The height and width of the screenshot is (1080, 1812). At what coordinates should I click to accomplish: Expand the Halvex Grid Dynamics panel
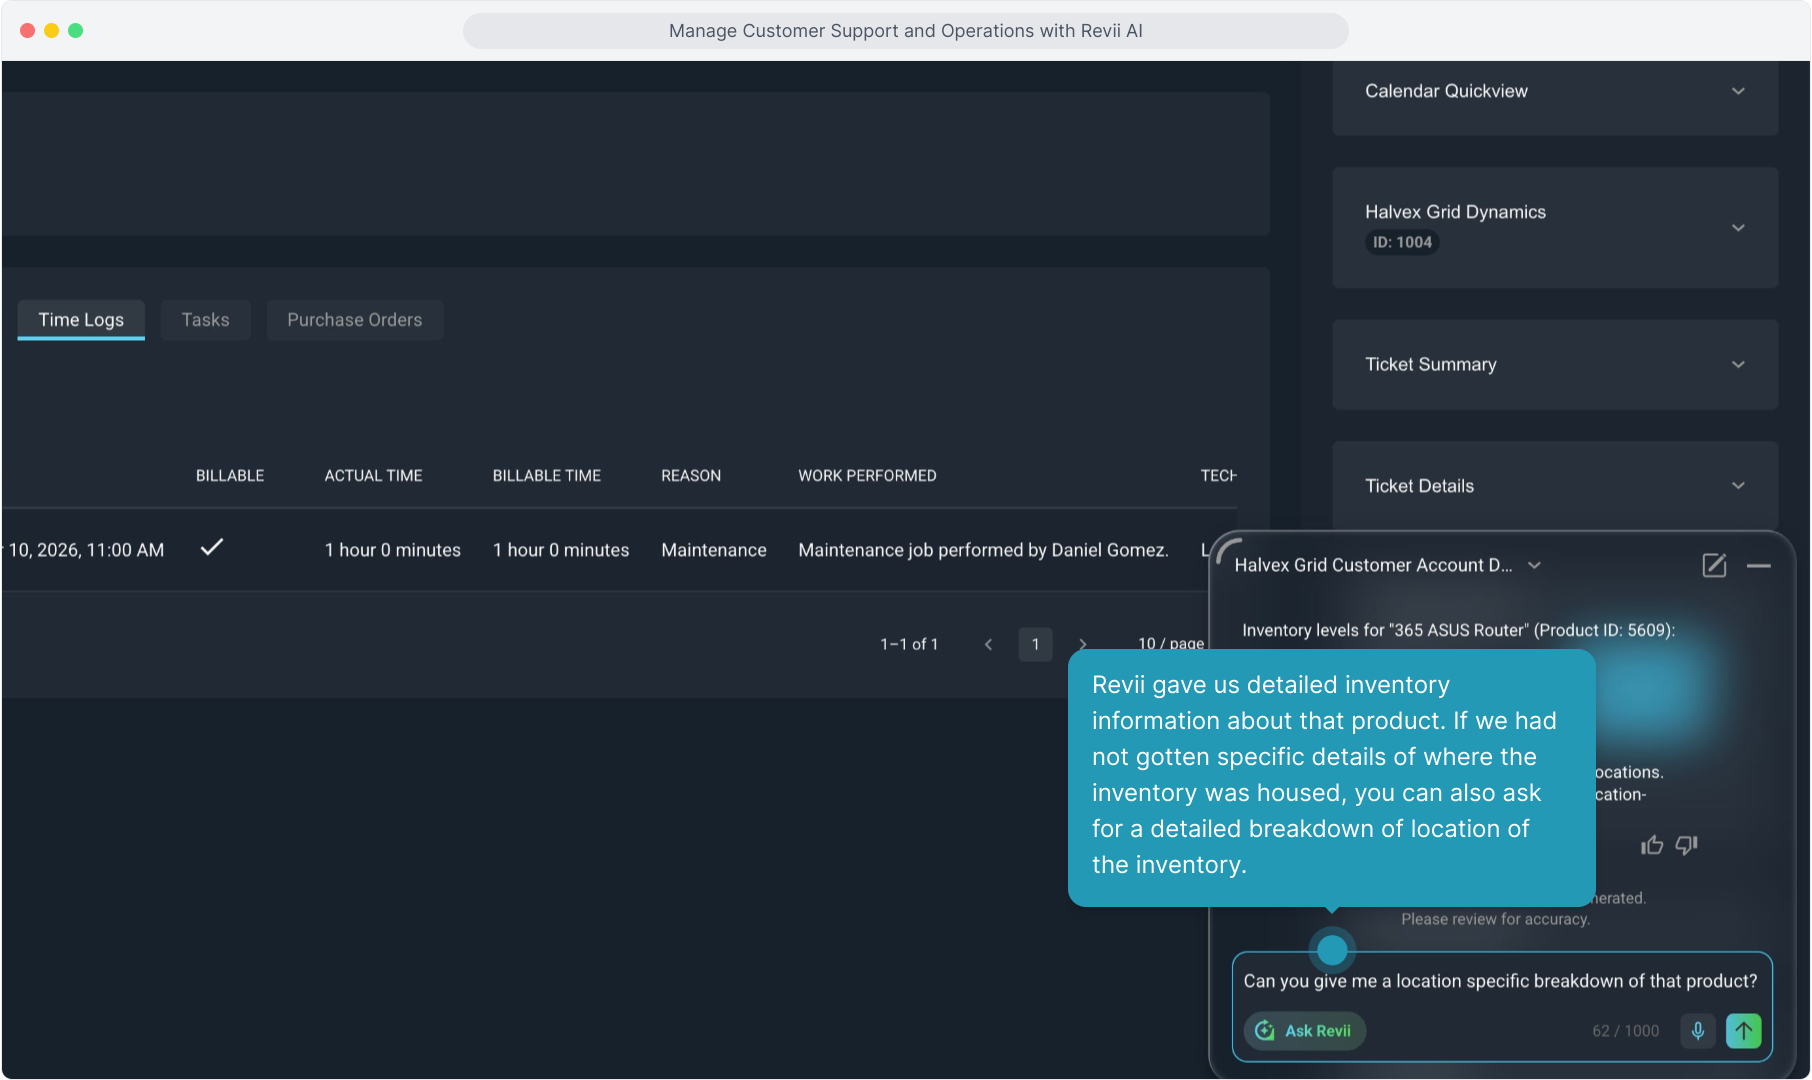click(1555, 227)
